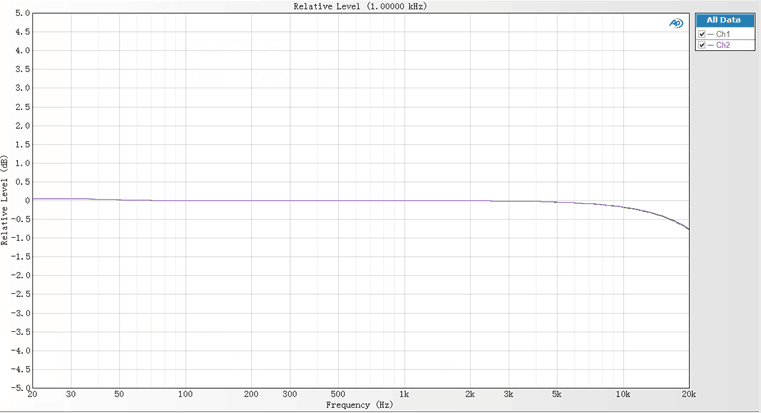Click the 20k tick on frequency axis

[x=687, y=395]
